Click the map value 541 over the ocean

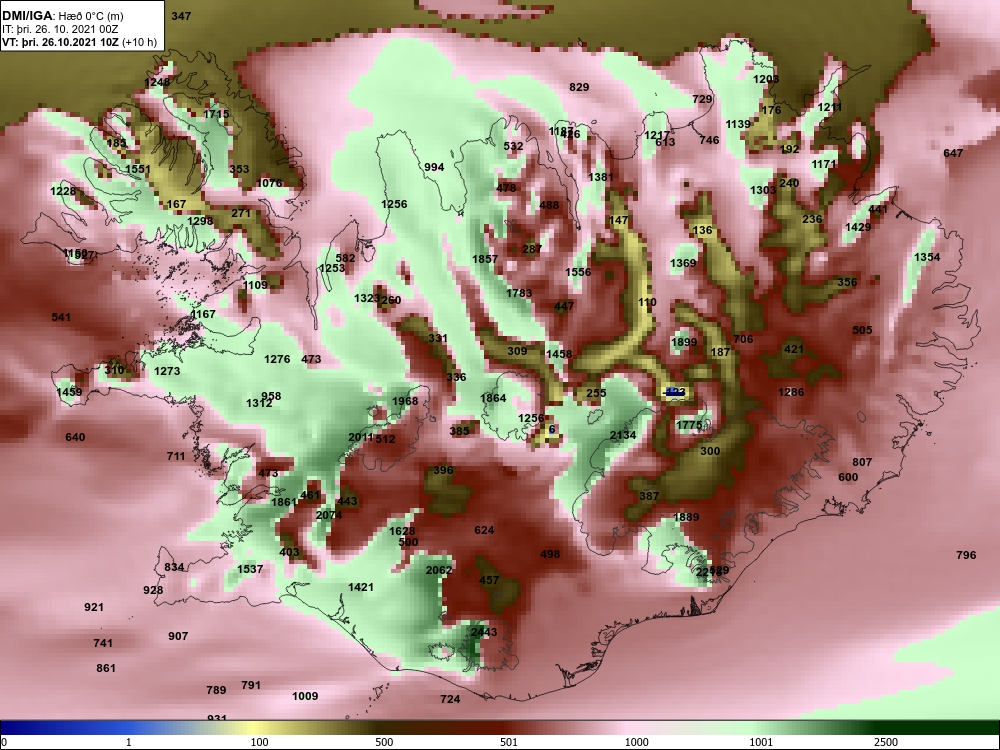coord(61,317)
